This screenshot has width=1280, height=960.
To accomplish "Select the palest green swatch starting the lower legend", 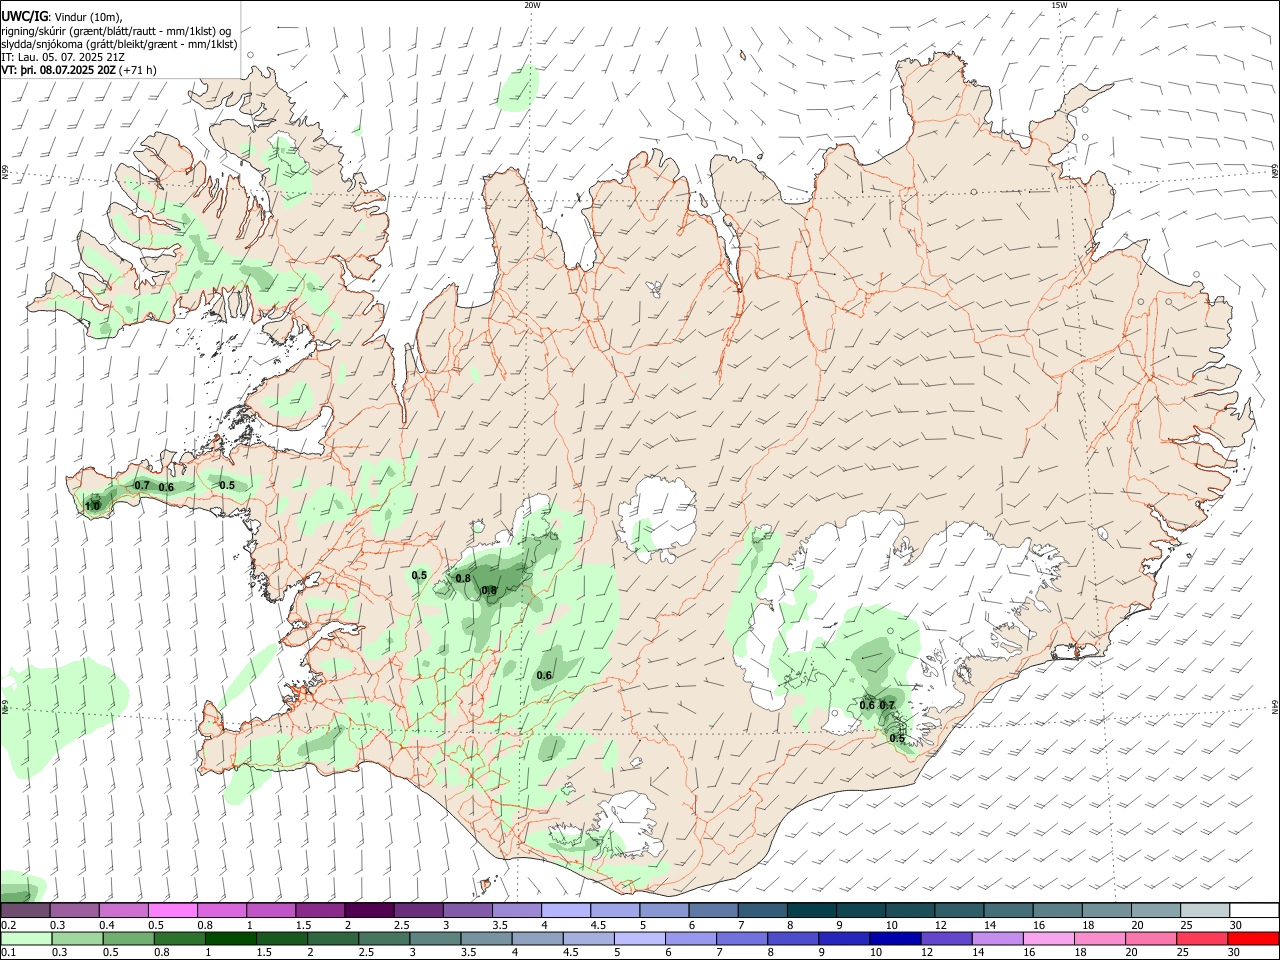I will 26,939.
